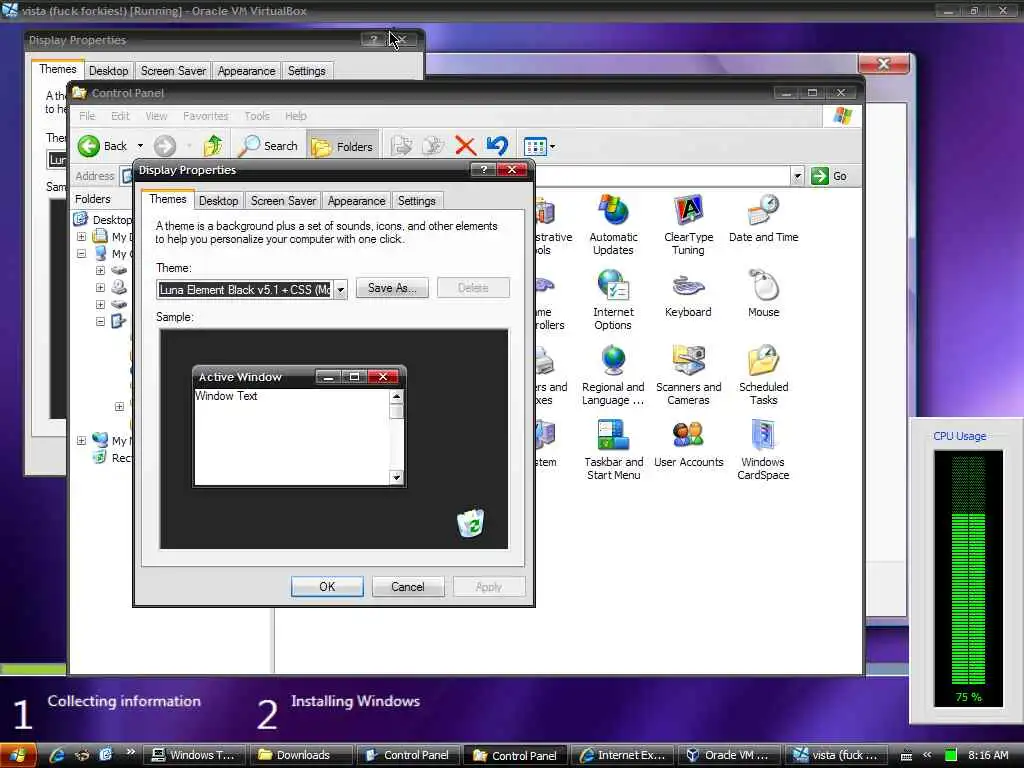Collapse the My Computer tree node
The width and height of the screenshot is (1024, 768).
pos(81,253)
